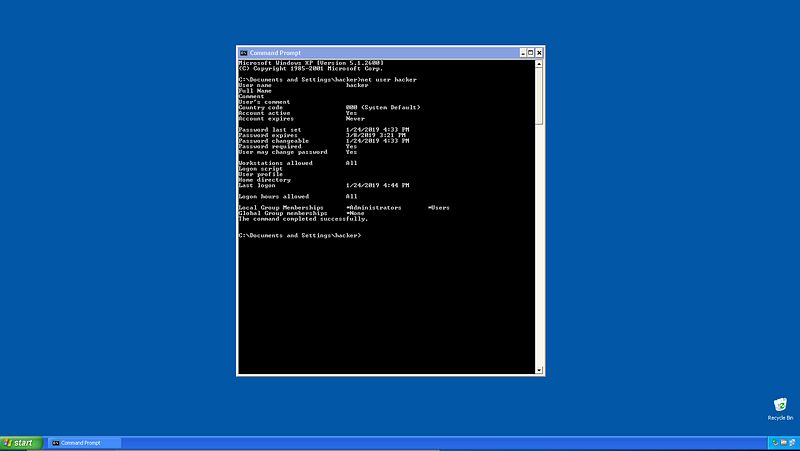This screenshot has height=451, width=800.
Task: Select the Command Prompt taskbar button
Action: click(85, 443)
